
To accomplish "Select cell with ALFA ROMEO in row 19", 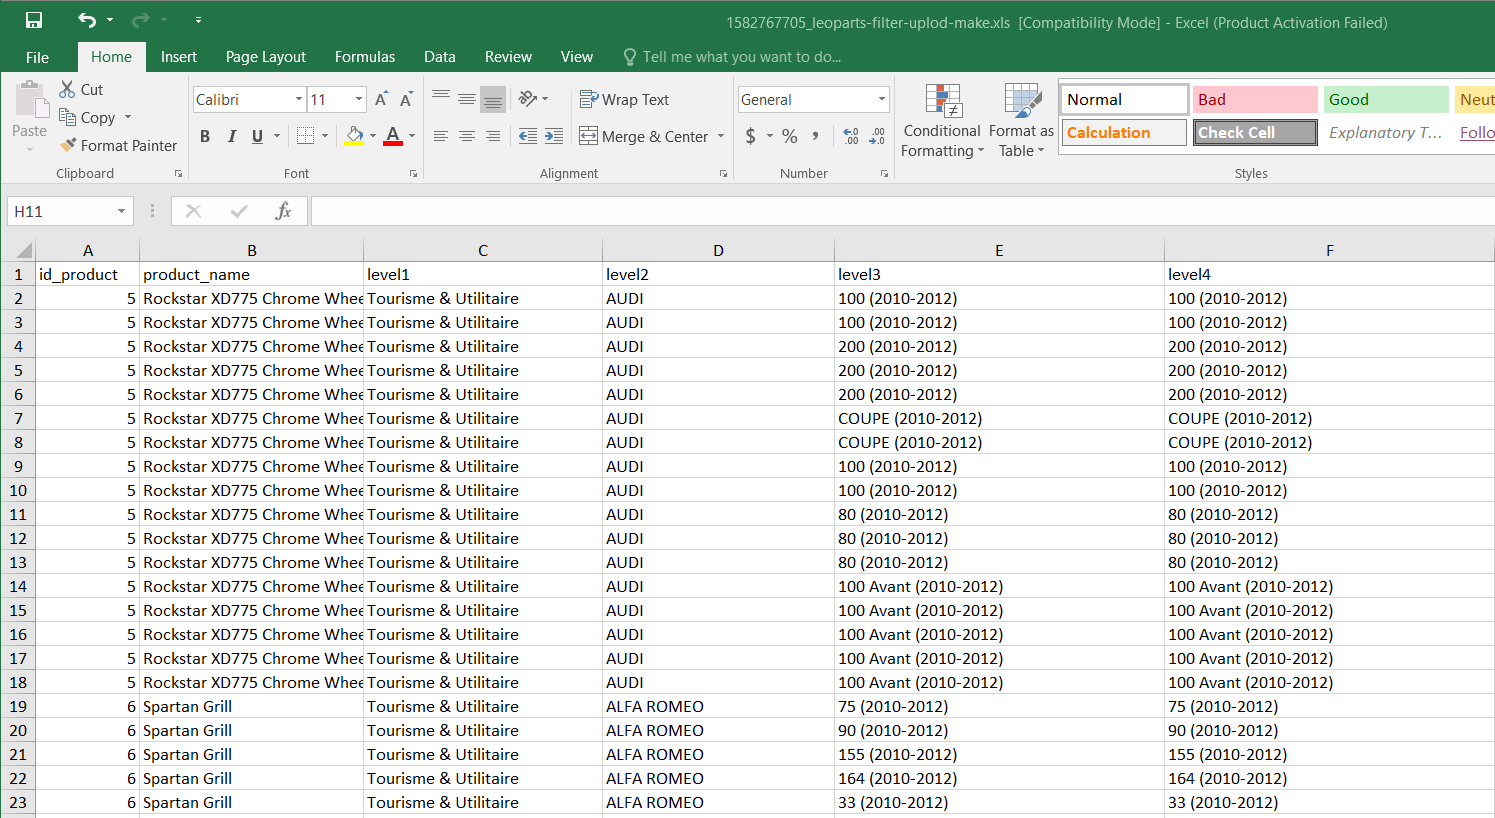I will pos(718,706).
